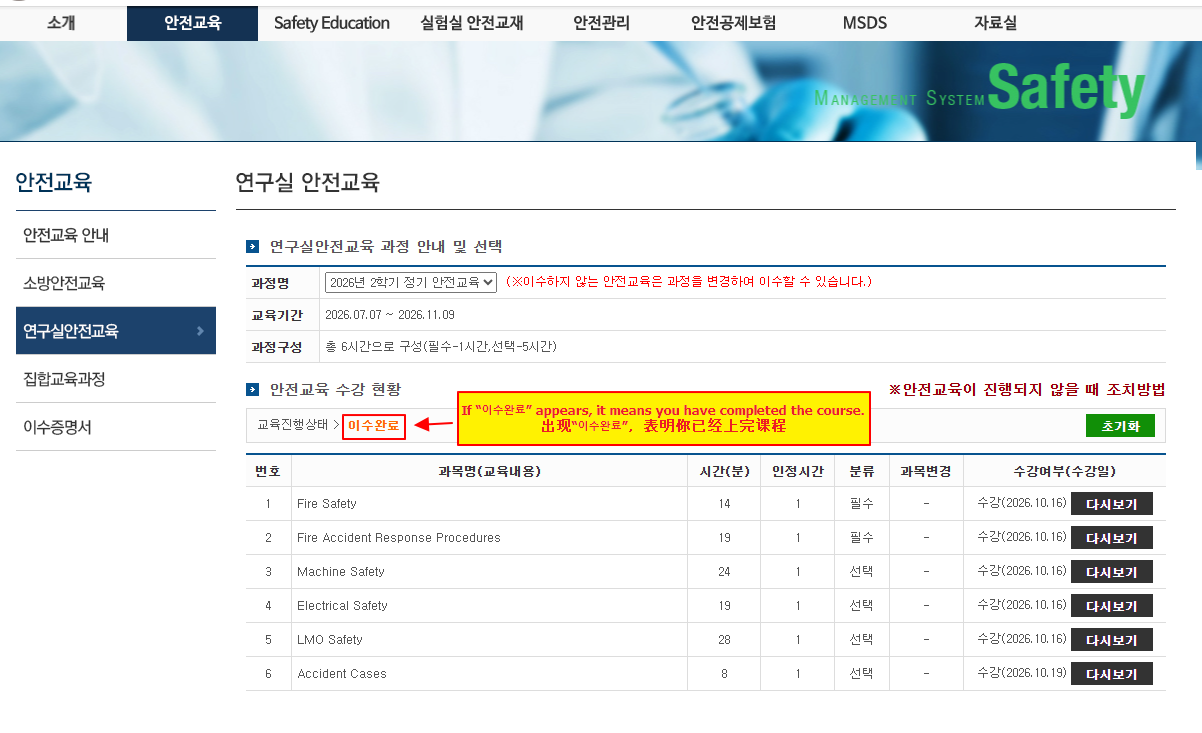
Task: Open 안전교육 안내 in the sidebar
Action: [116, 235]
